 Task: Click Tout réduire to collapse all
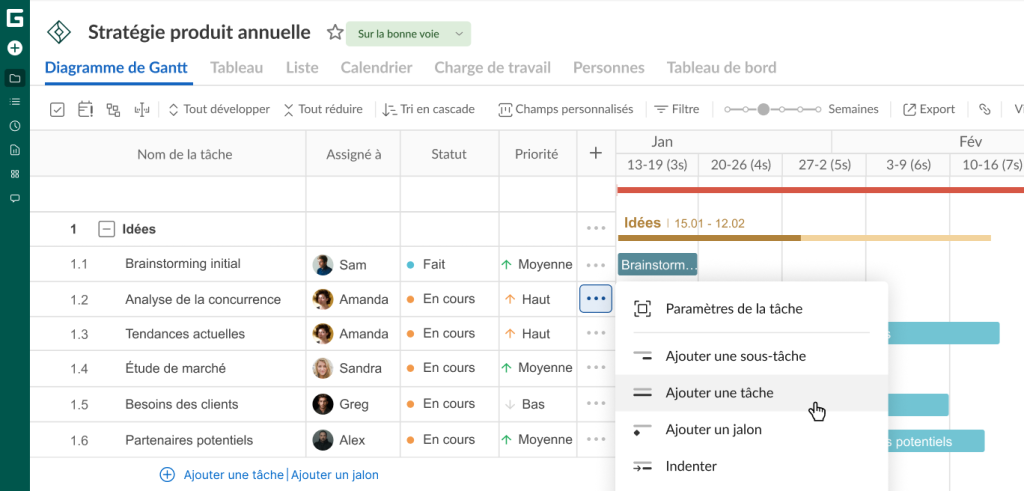(323, 110)
